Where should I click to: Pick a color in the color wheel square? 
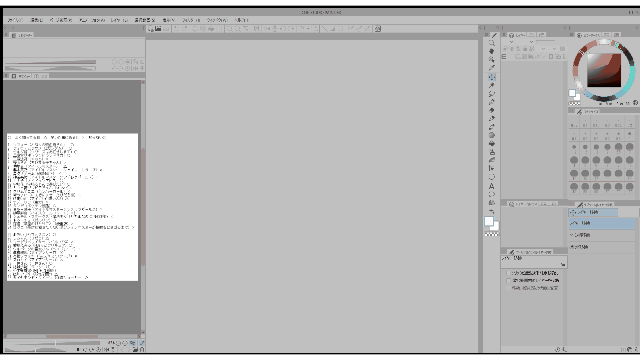[604, 70]
